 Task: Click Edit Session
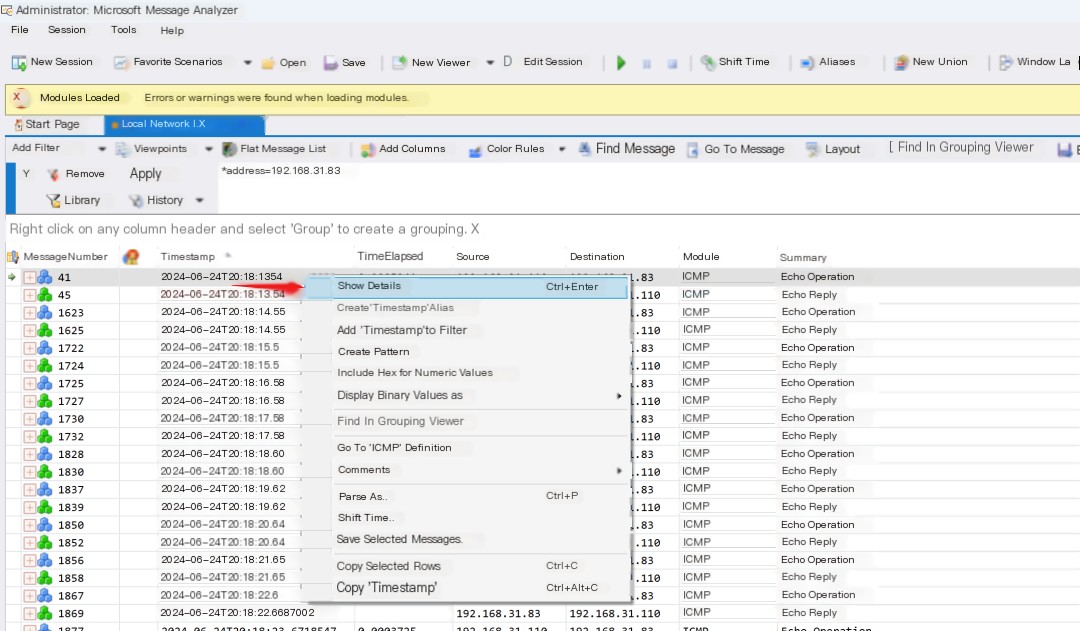point(552,62)
